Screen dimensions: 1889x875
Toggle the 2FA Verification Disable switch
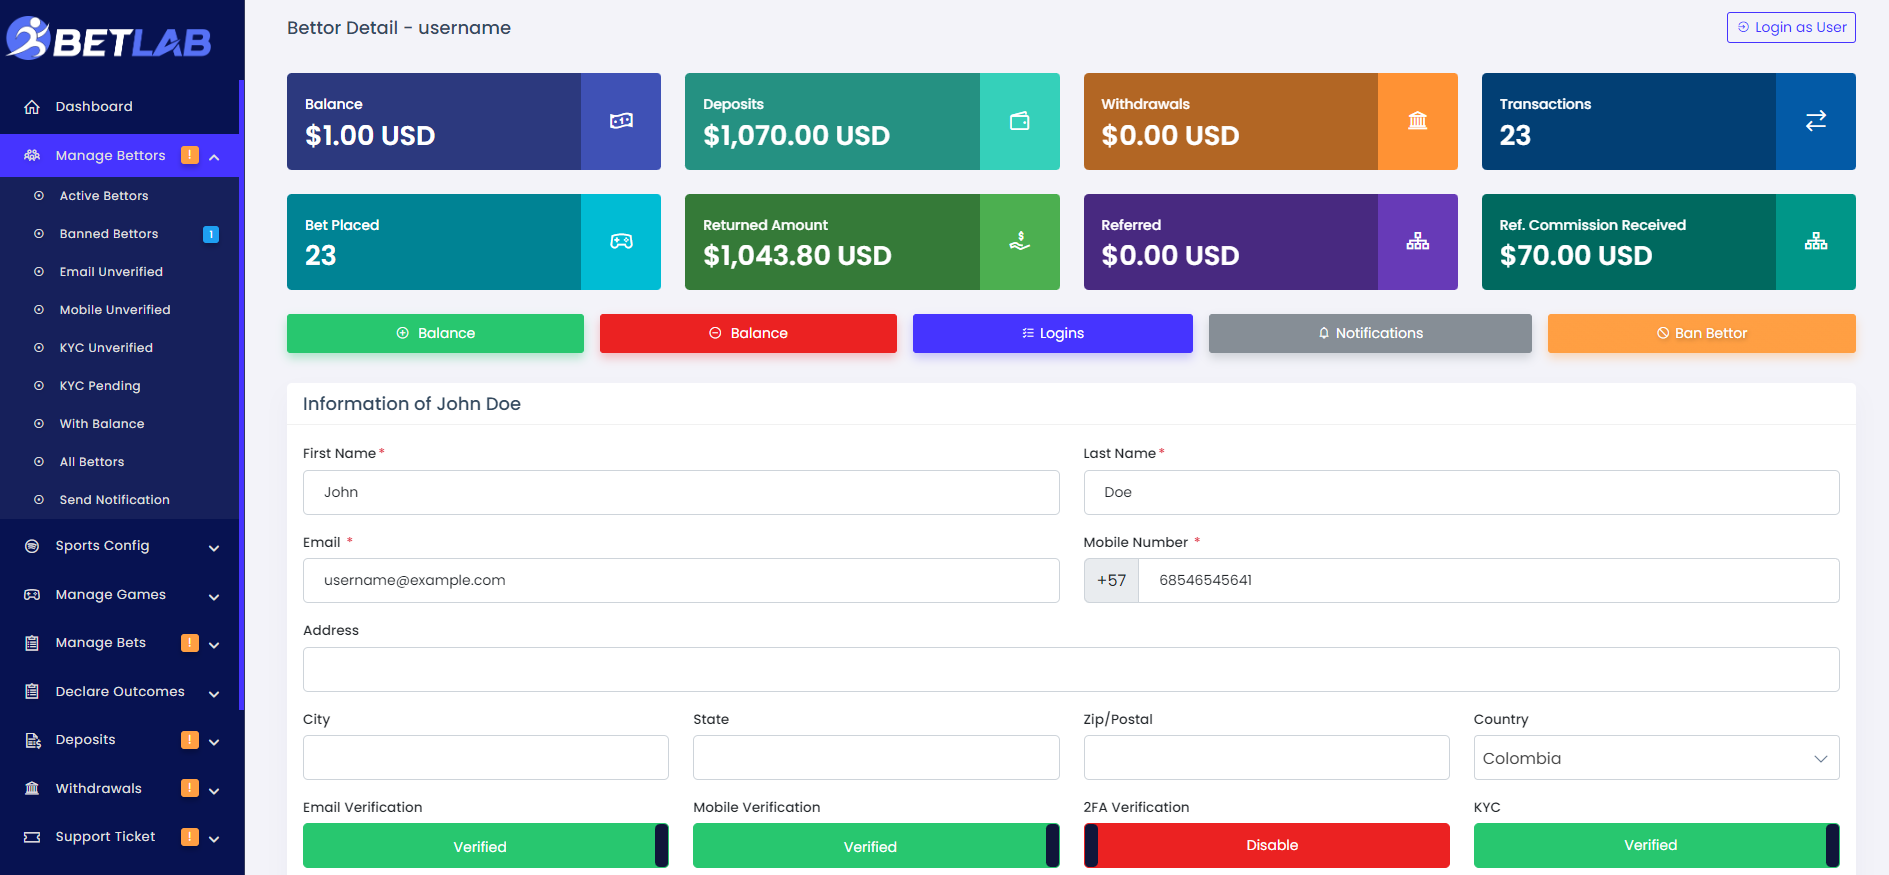1266,846
